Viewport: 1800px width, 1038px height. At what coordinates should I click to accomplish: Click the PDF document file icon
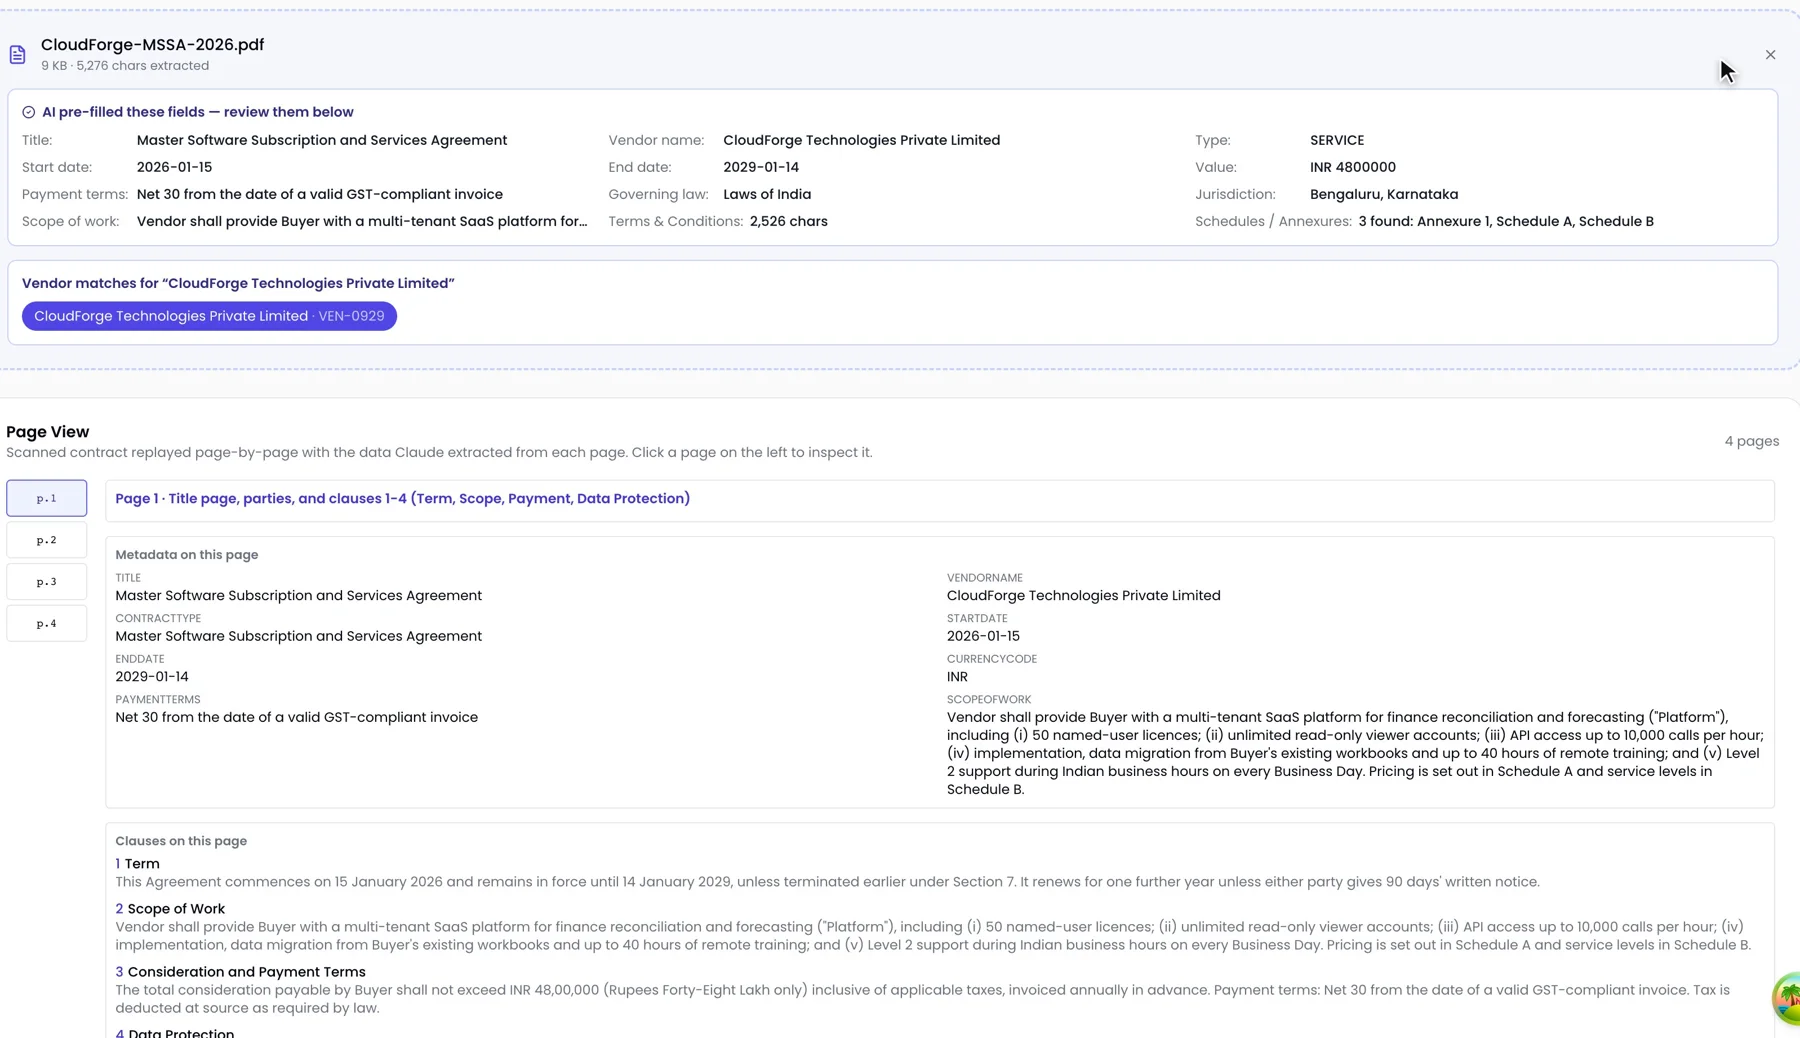pyautogui.click(x=17, y=55)
